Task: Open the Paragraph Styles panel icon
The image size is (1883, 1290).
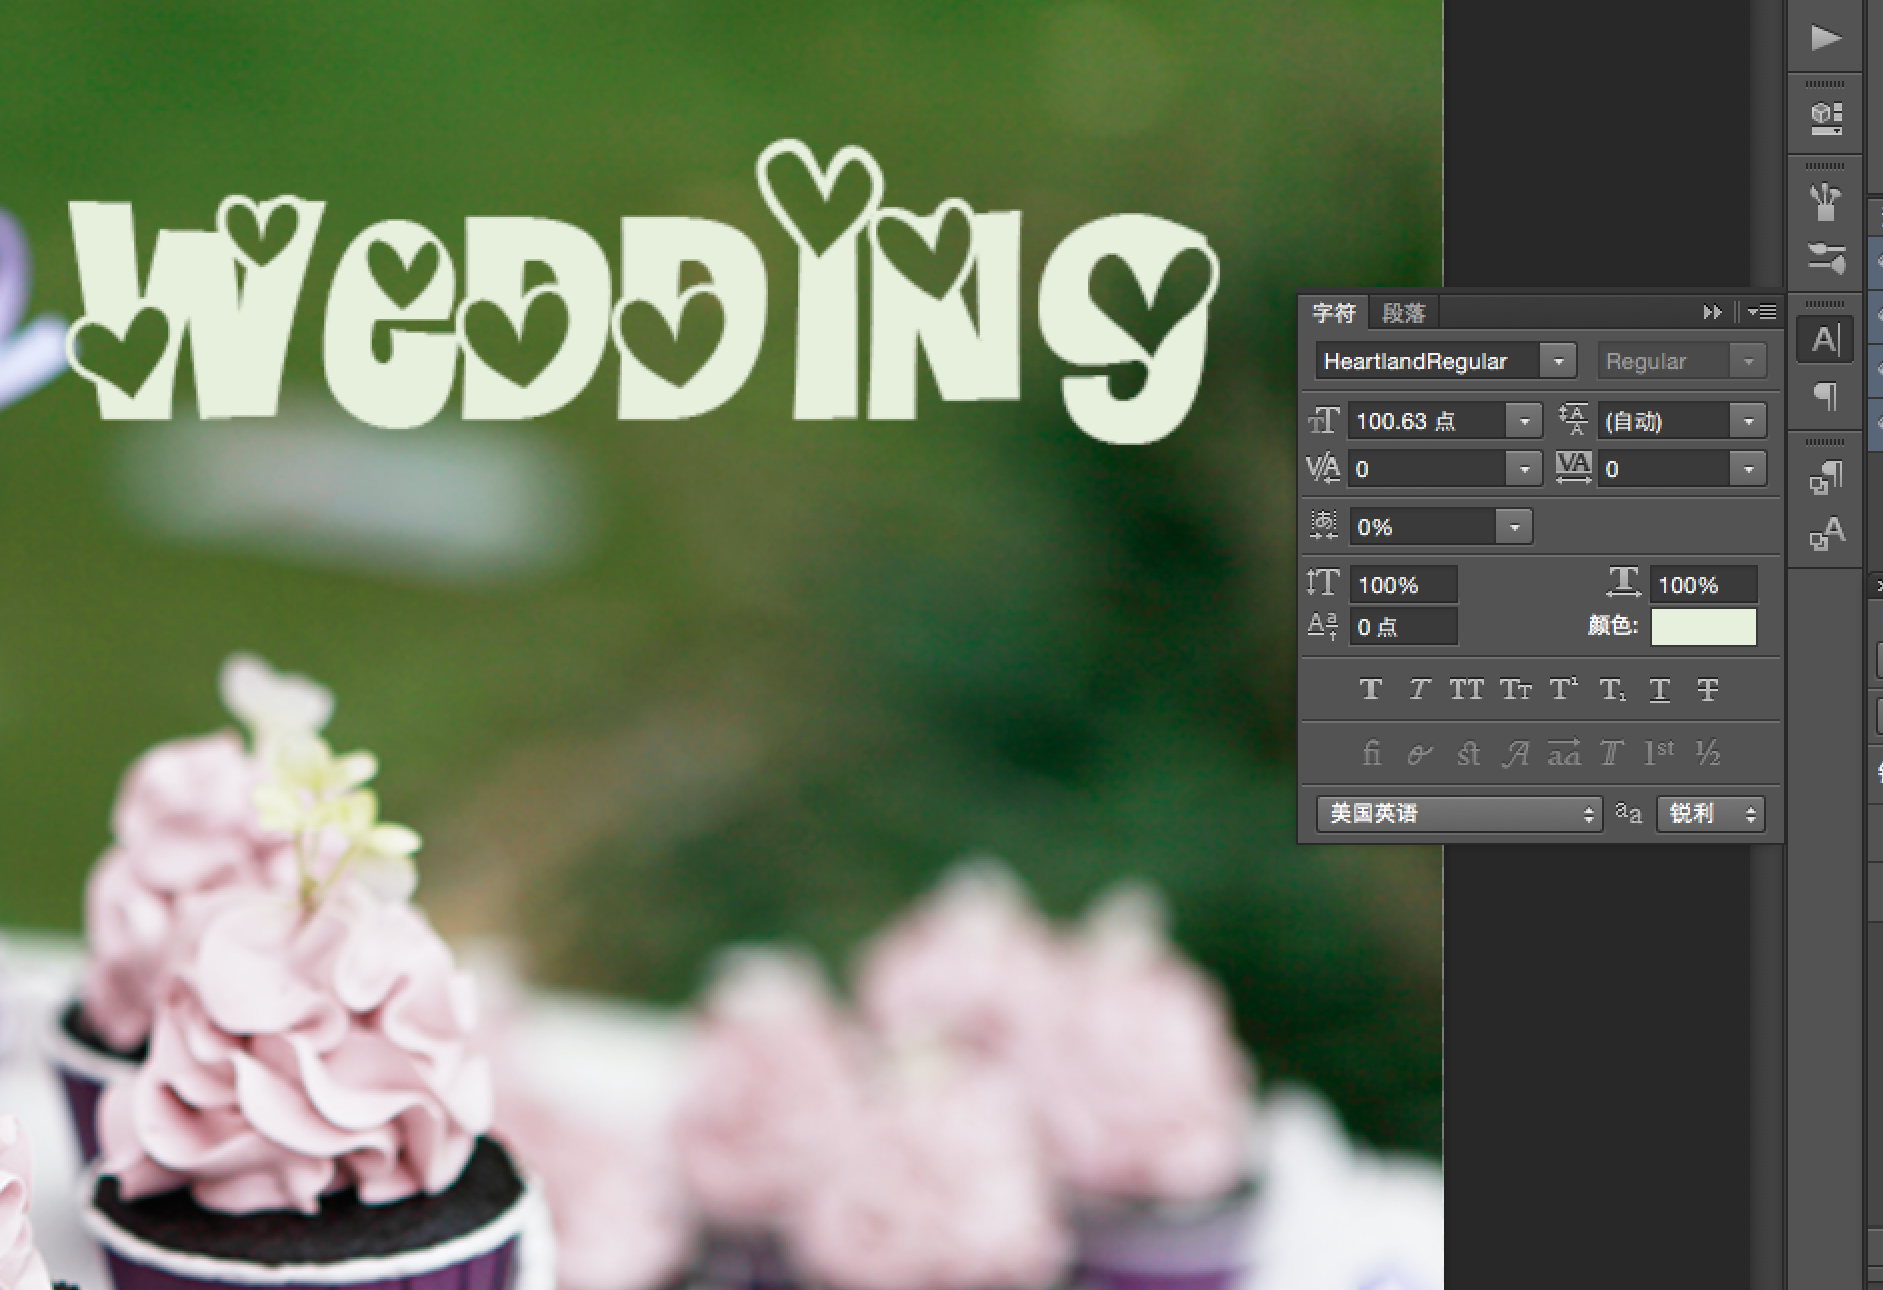Action: (1826, 478)
